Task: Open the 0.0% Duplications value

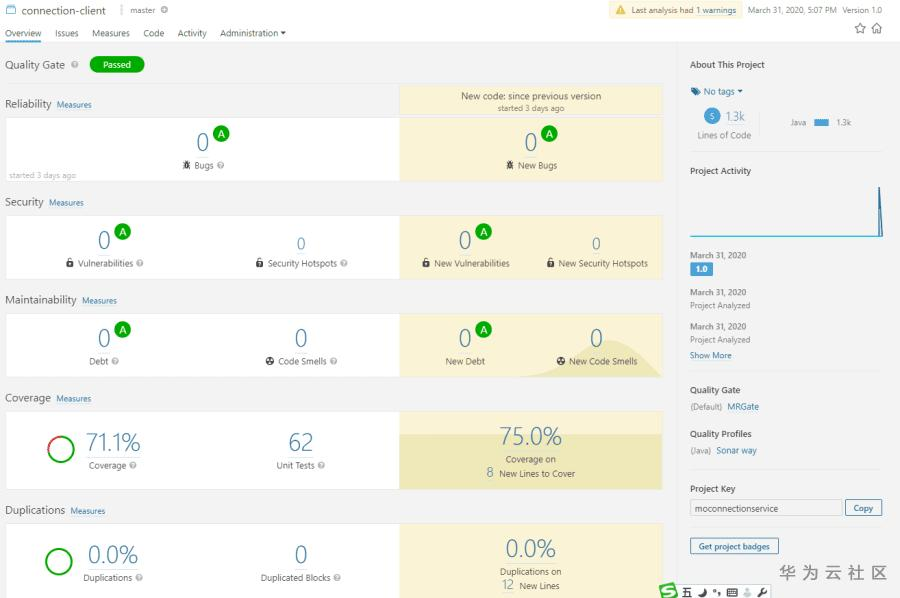Action: pos(113,555)
